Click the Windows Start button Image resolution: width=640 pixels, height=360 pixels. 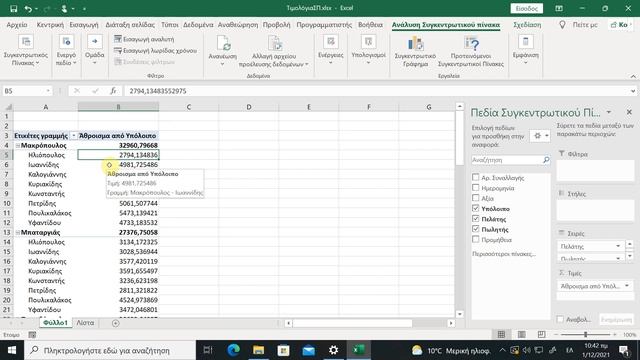coord(12,350)
